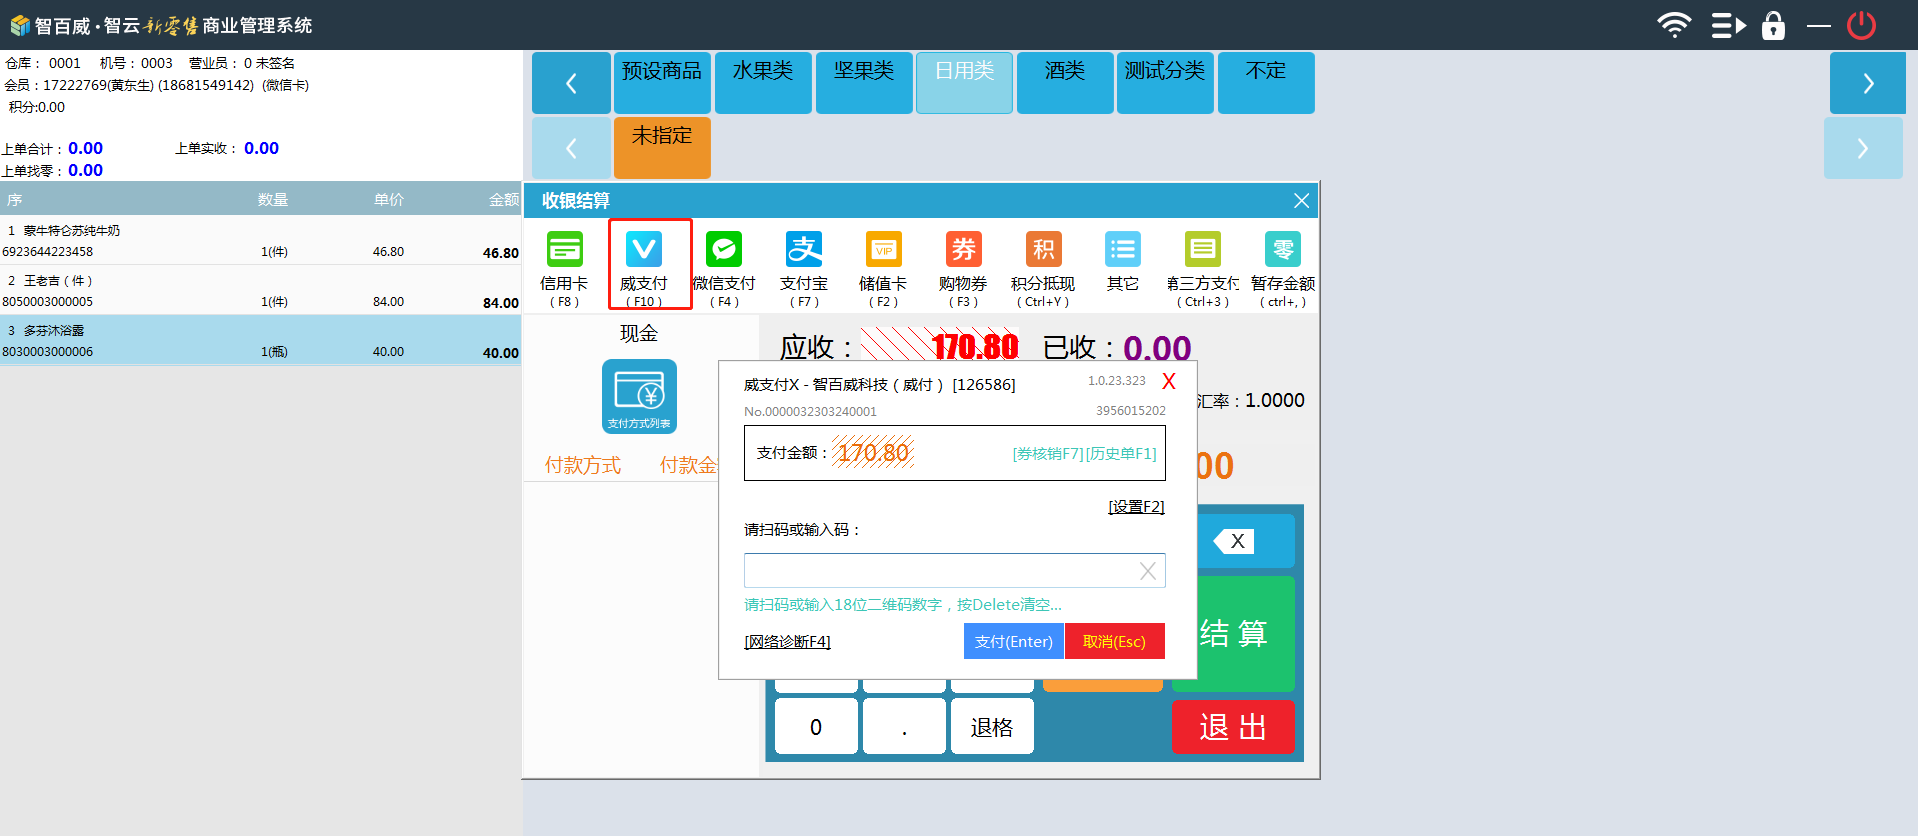
Task: Open the top bar list menu icon
Action: [x=1728, y=25]
